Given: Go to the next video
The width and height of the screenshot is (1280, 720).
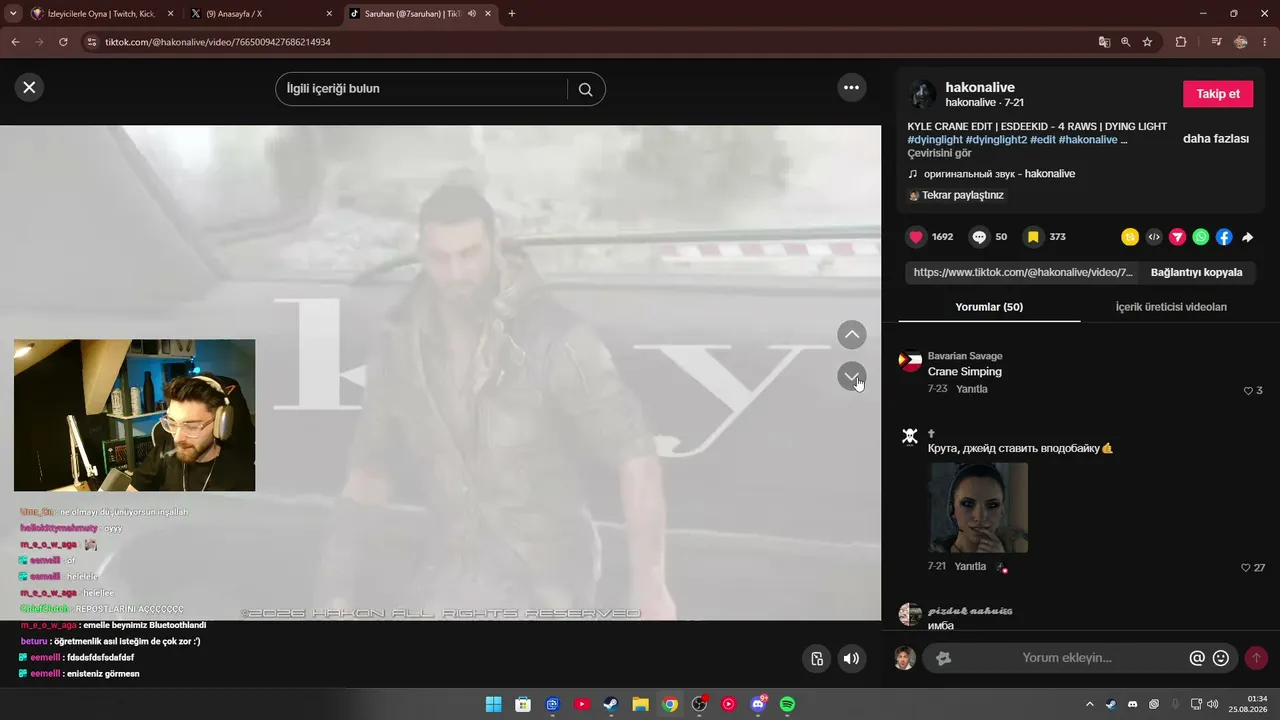Looking at the screenshot, I should coord(851,376).
